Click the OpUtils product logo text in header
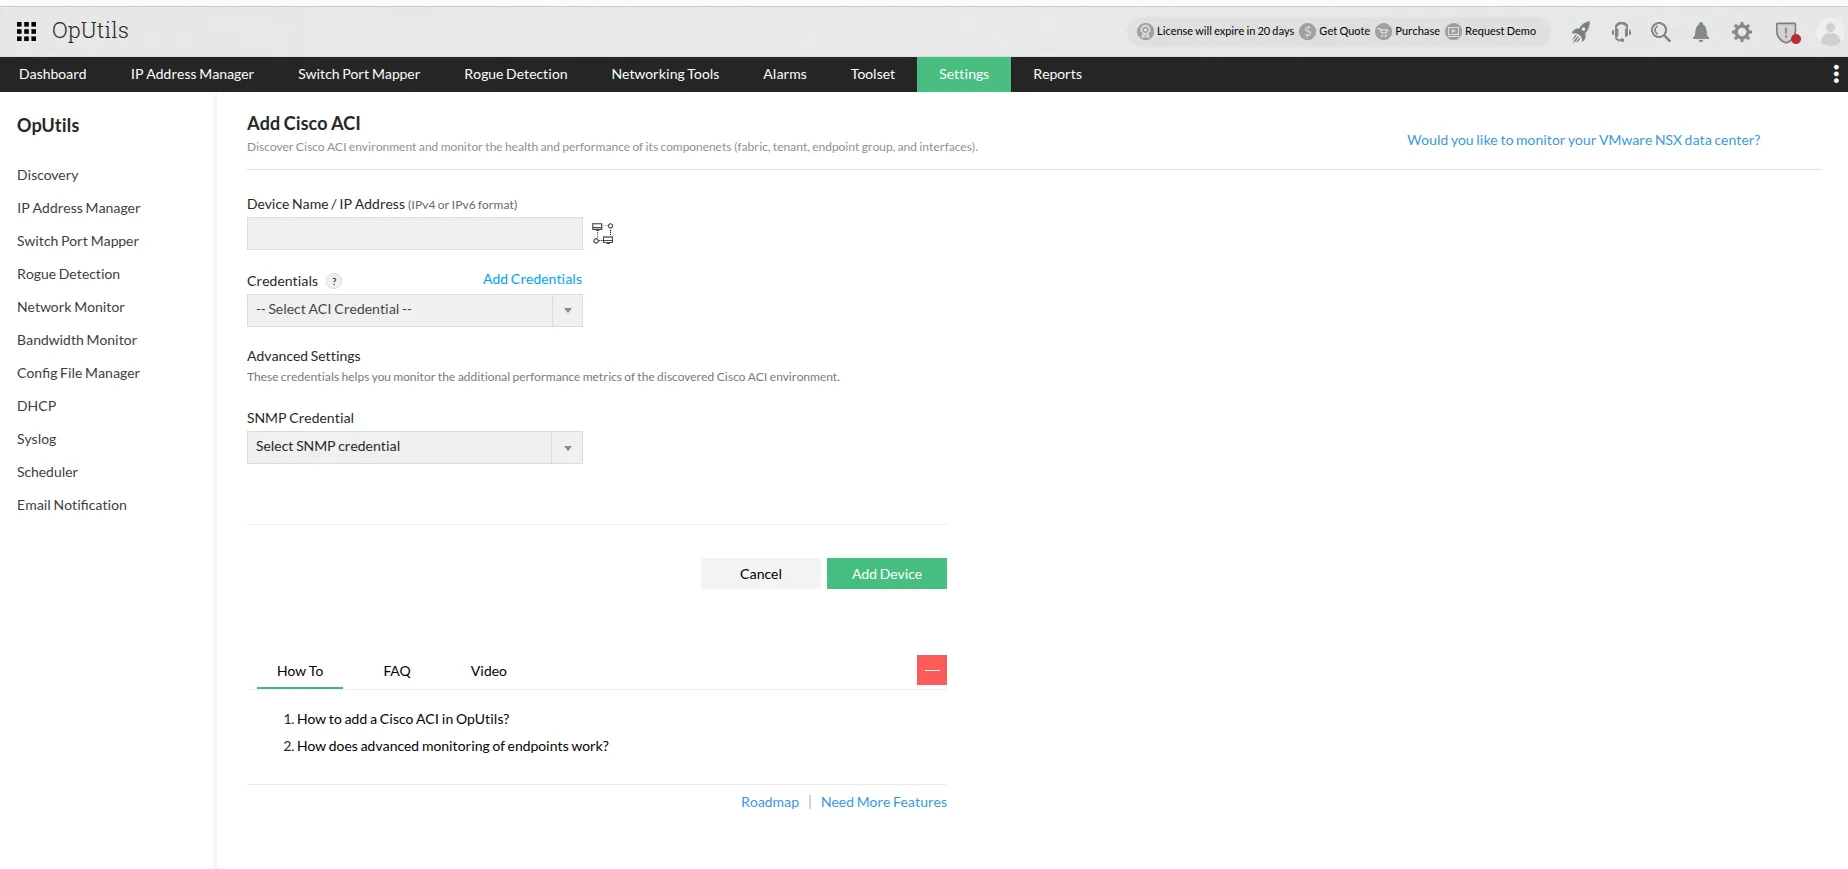The height and width of the screenshot is (869, 1848). coord(90,31)
